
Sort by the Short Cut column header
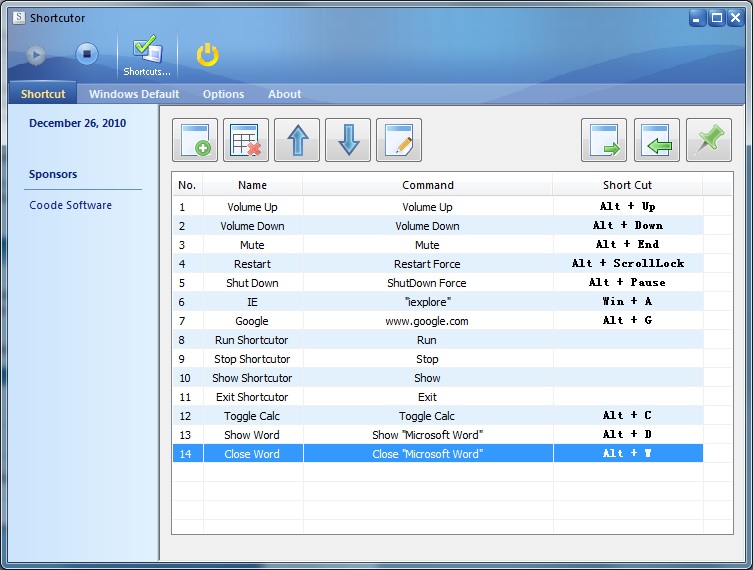click(627, 185)
